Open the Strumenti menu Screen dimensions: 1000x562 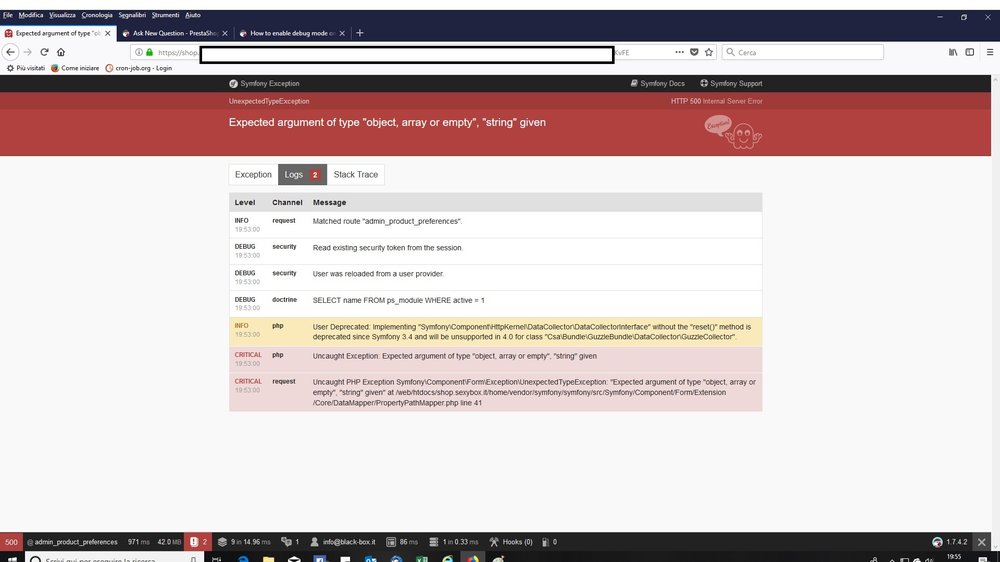[x=165, y=15]
